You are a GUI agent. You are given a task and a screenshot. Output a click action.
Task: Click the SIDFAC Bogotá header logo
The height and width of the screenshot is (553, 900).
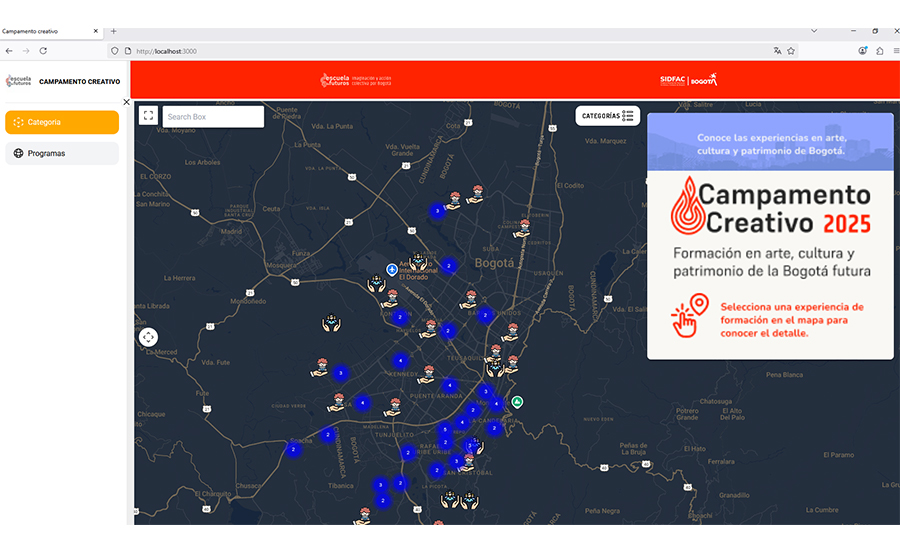[x=688, y=80]
